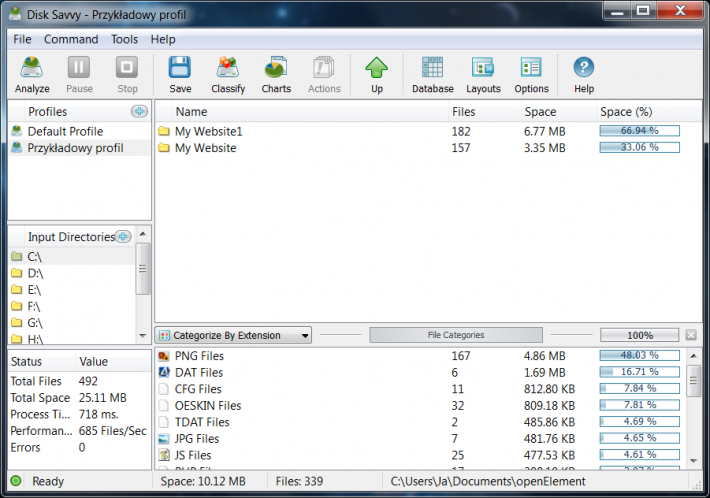This screenshot has width=710, height=498.
Task: Click the My Website folder icon
Action: (164, 148)
